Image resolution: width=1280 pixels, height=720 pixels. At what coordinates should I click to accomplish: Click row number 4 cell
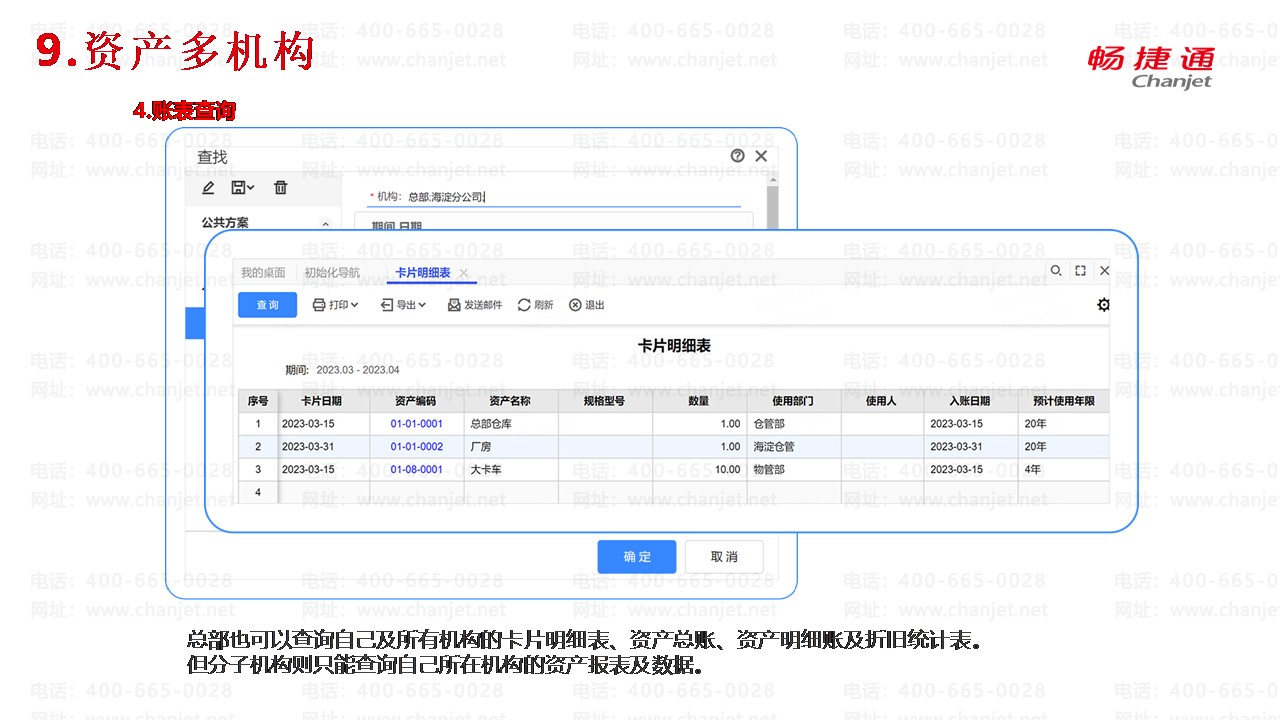258,492
